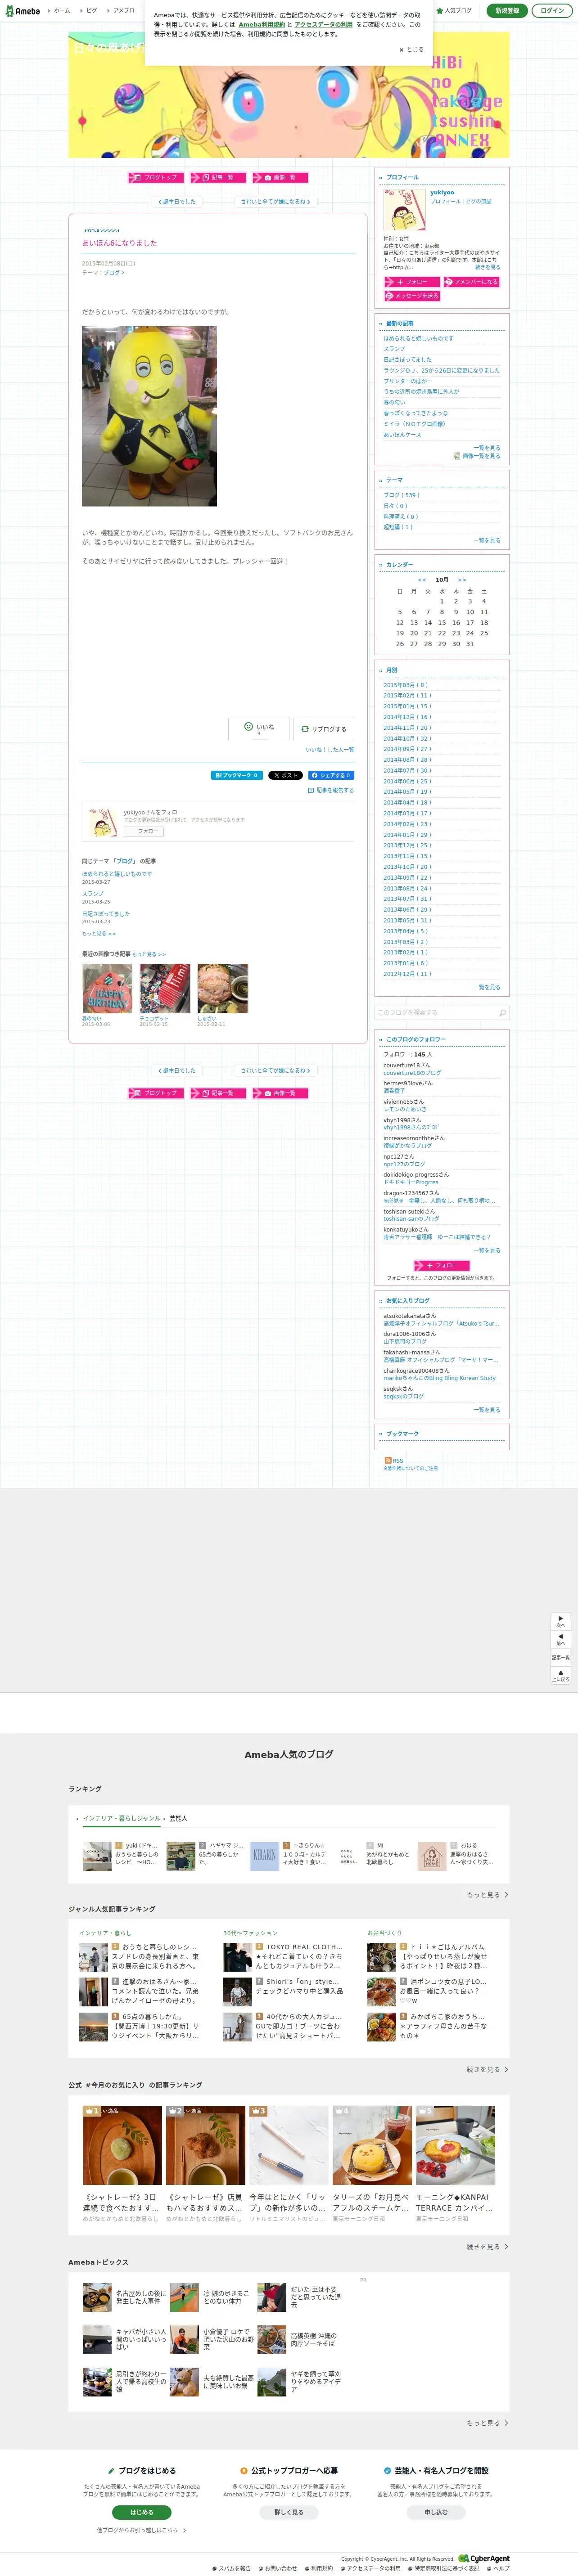This screenshot has height=2576, width=578.
Task: Share via the B!ブックマーク Hatena button
Action: [237, 775]
